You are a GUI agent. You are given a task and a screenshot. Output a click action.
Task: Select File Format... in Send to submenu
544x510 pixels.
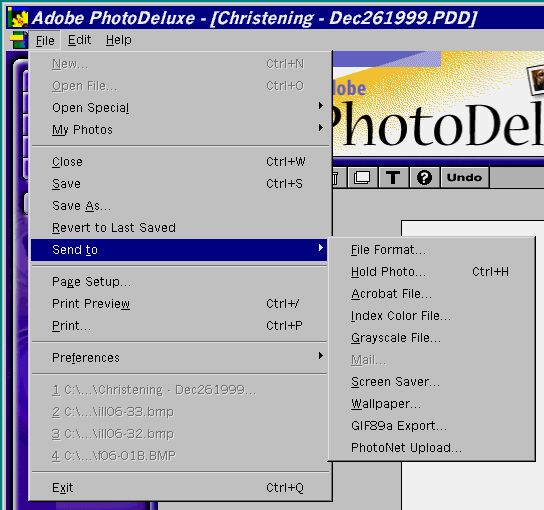click(x=431, y=250)
